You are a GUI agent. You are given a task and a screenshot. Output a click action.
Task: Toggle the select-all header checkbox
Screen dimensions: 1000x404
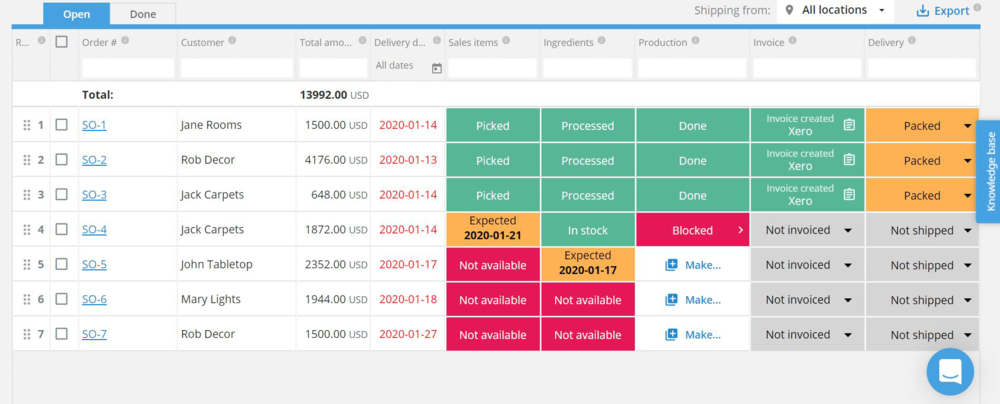61,41
